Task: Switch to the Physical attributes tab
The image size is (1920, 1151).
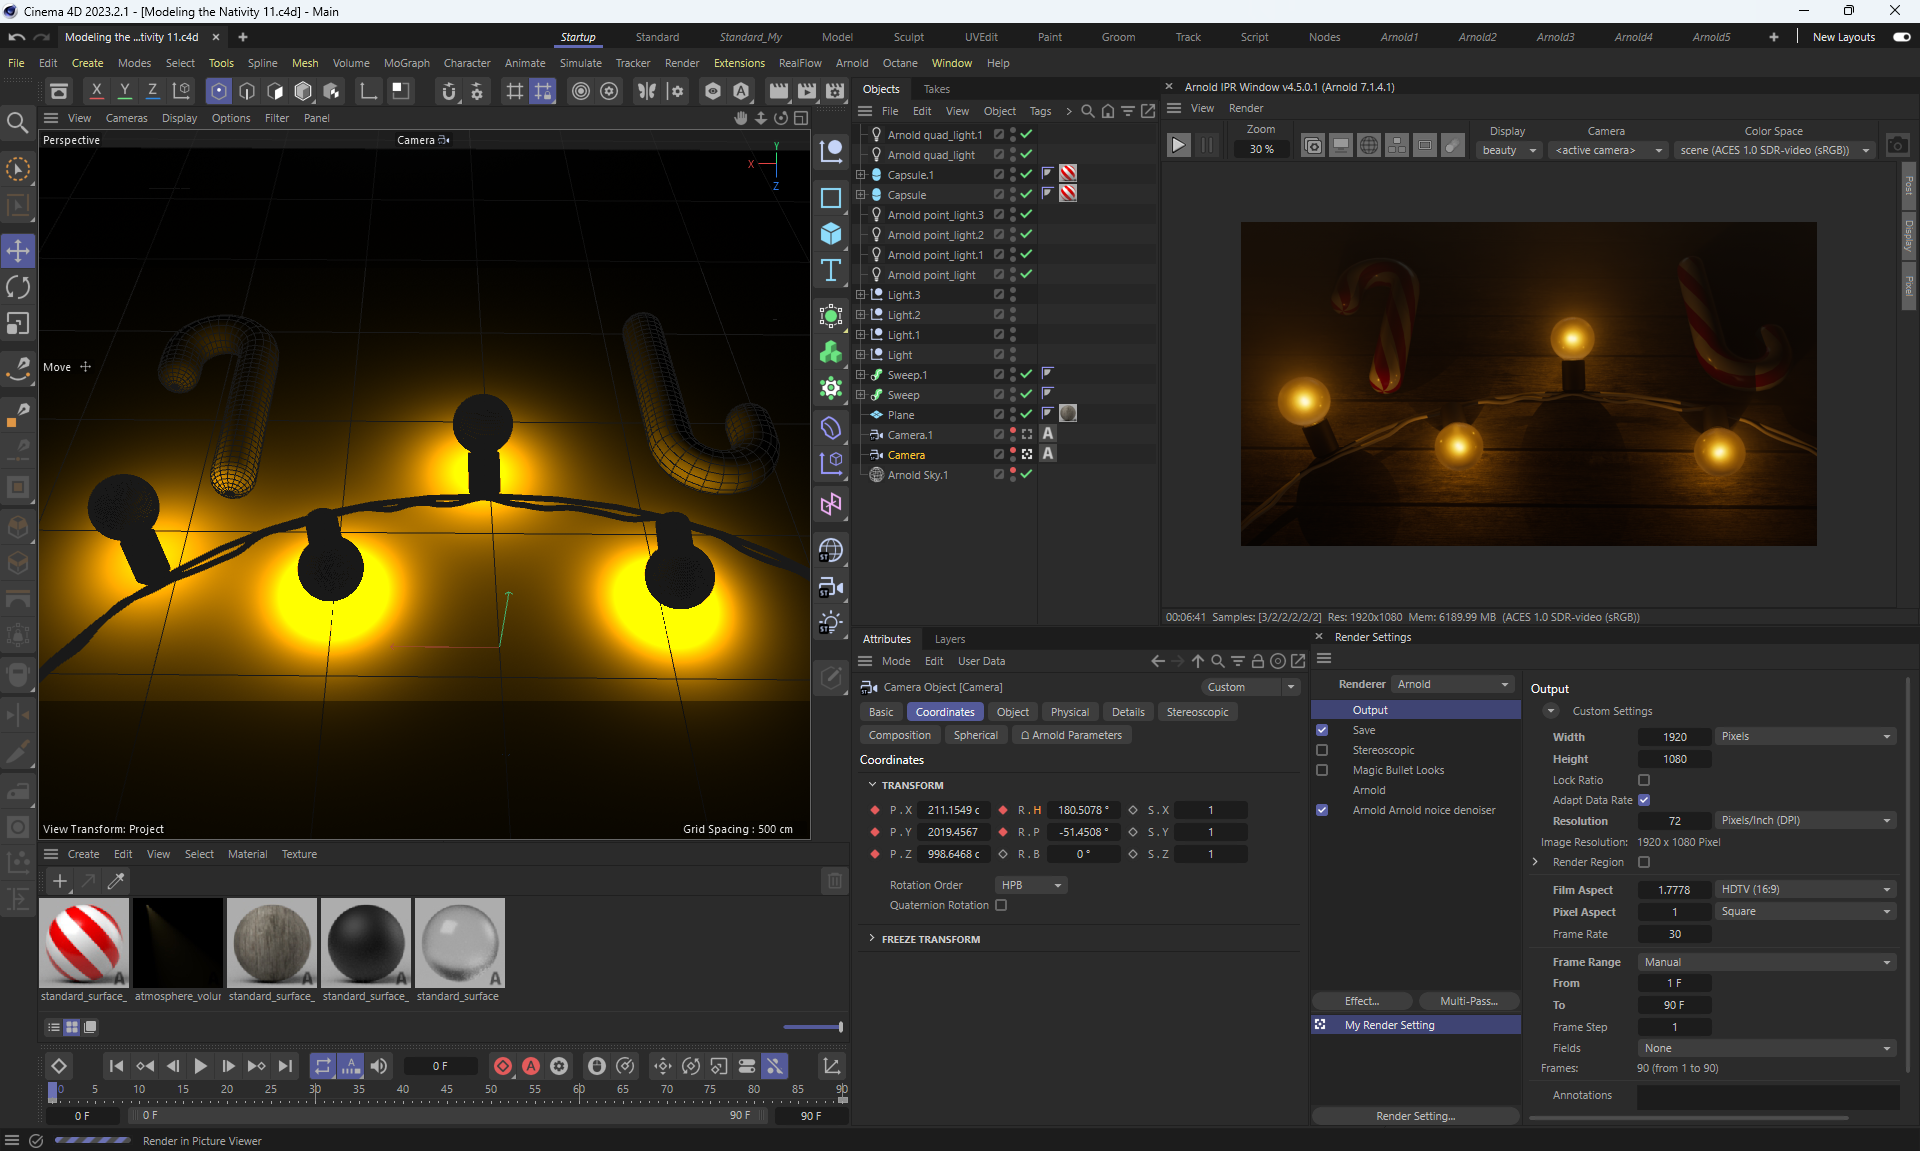Action: coord(1069,712)
